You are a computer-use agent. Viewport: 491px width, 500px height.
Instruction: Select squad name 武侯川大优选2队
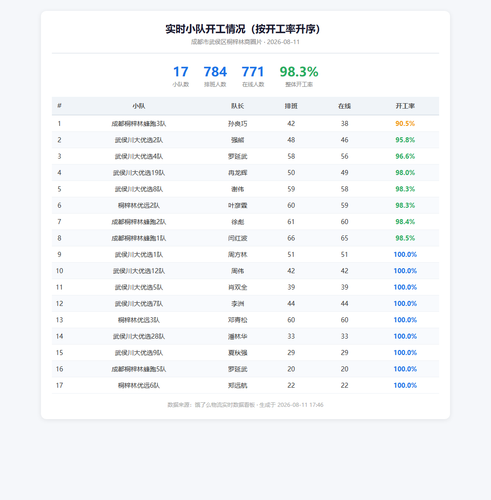pyautogui.click(x=139, y=140)
